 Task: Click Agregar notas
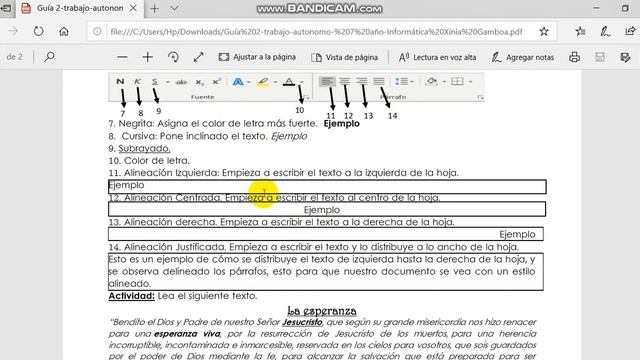coord(523,57)
